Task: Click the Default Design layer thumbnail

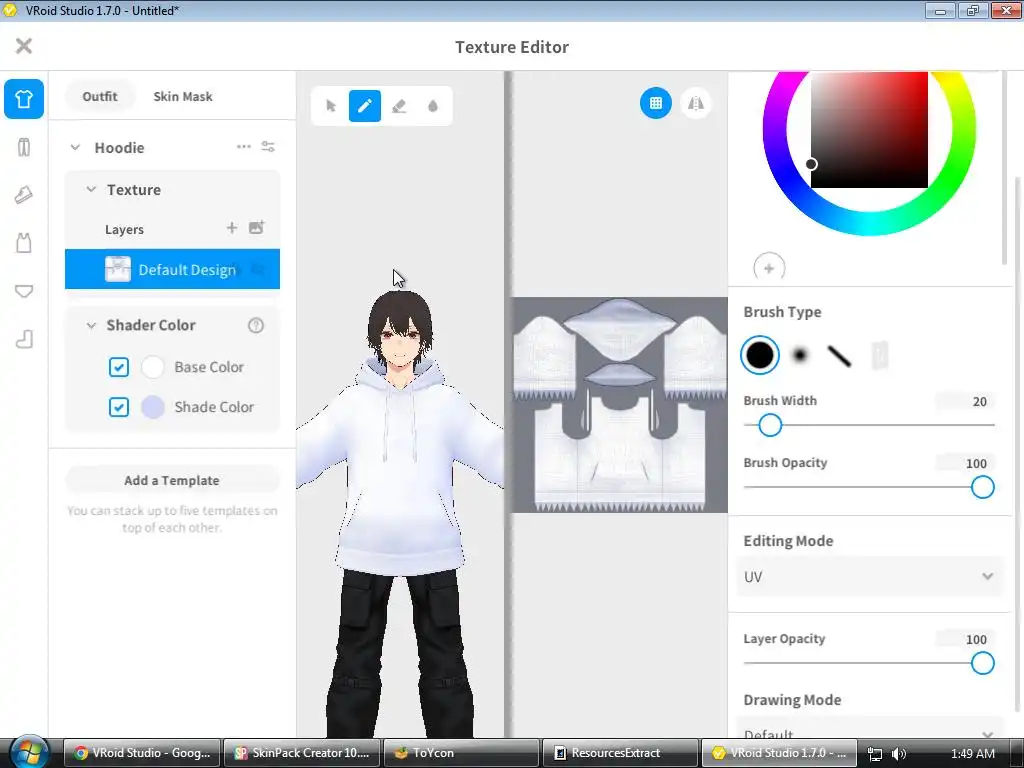Action: (118, 269)
